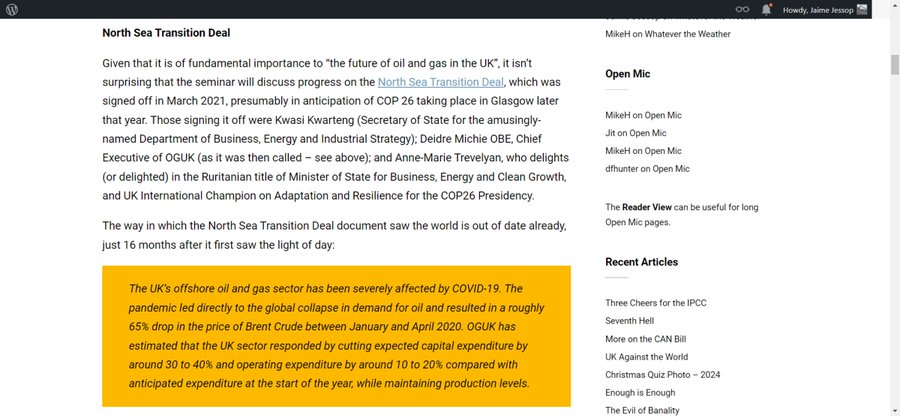The image size is (900, 416).
Task: Open article Three Cheers for the IPCC
Action: point(655,303)
